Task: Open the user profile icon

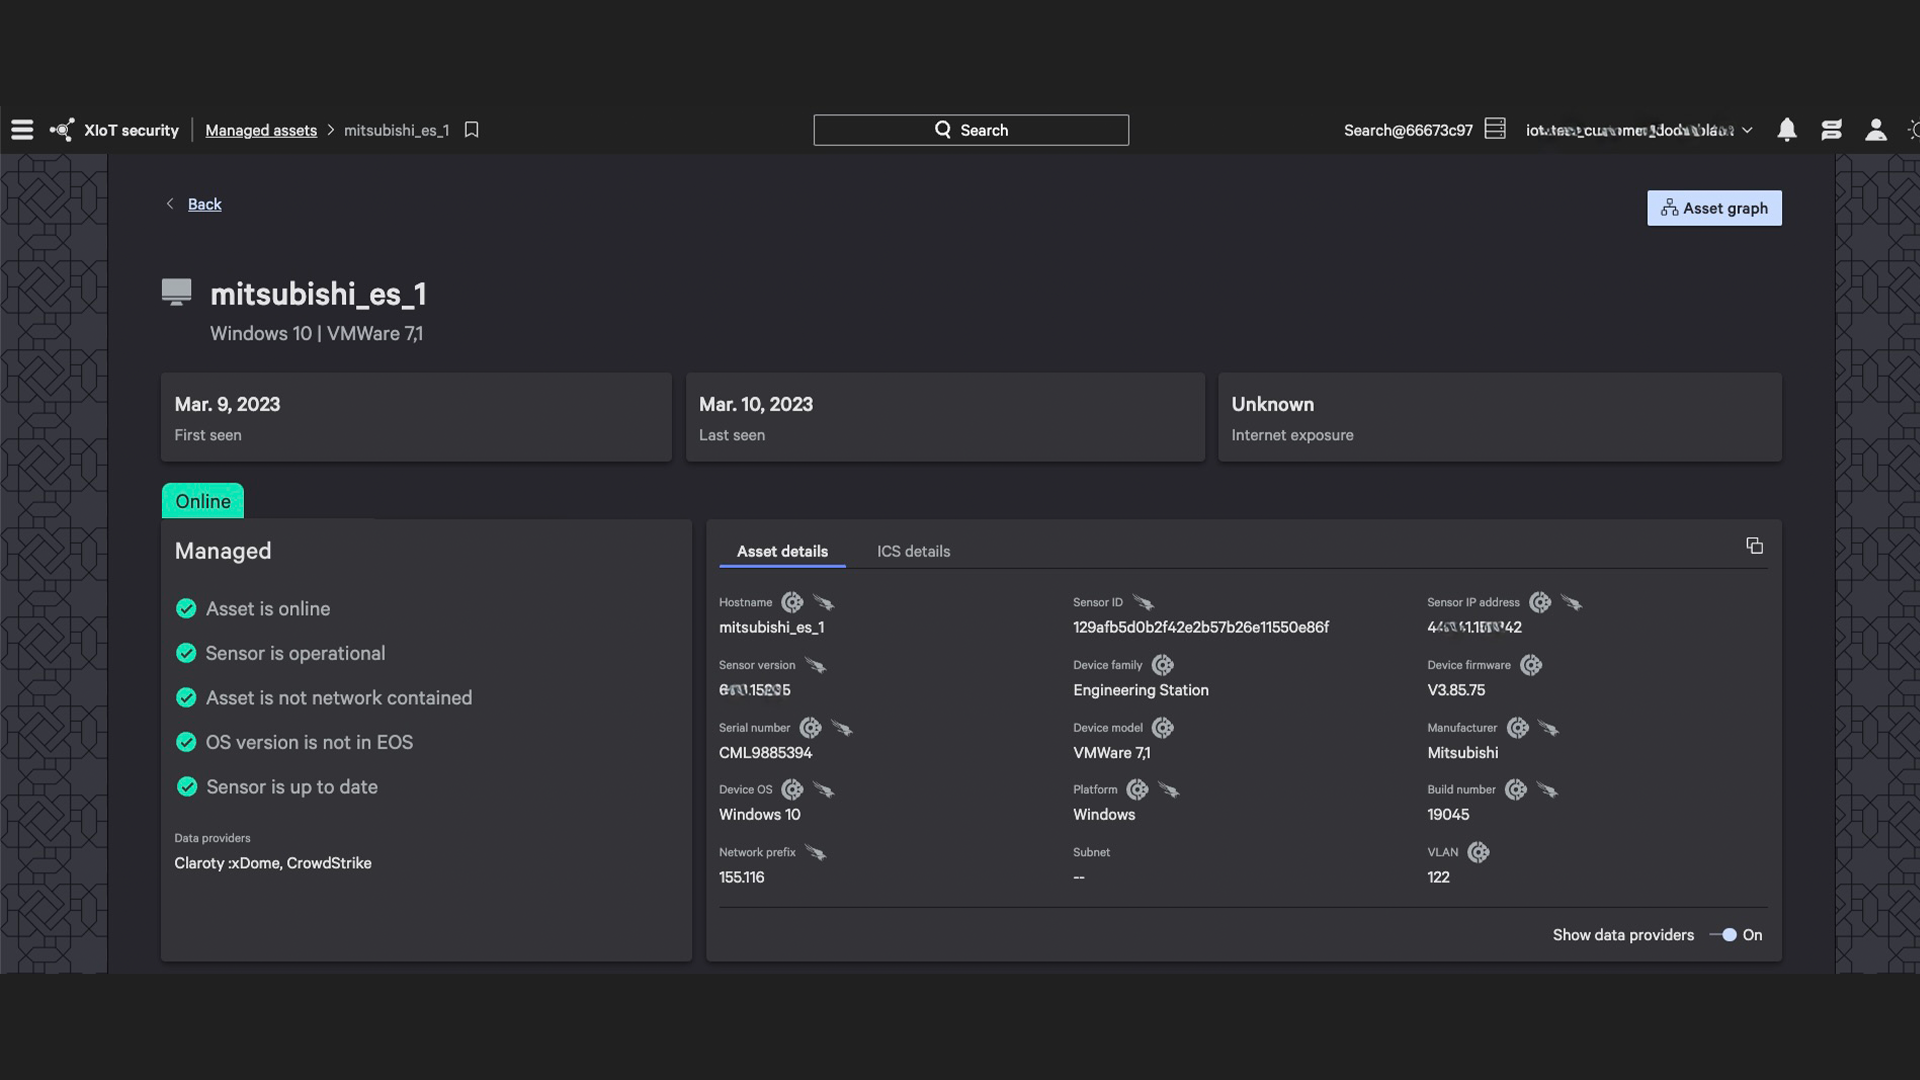Action: coord(1876,130)
